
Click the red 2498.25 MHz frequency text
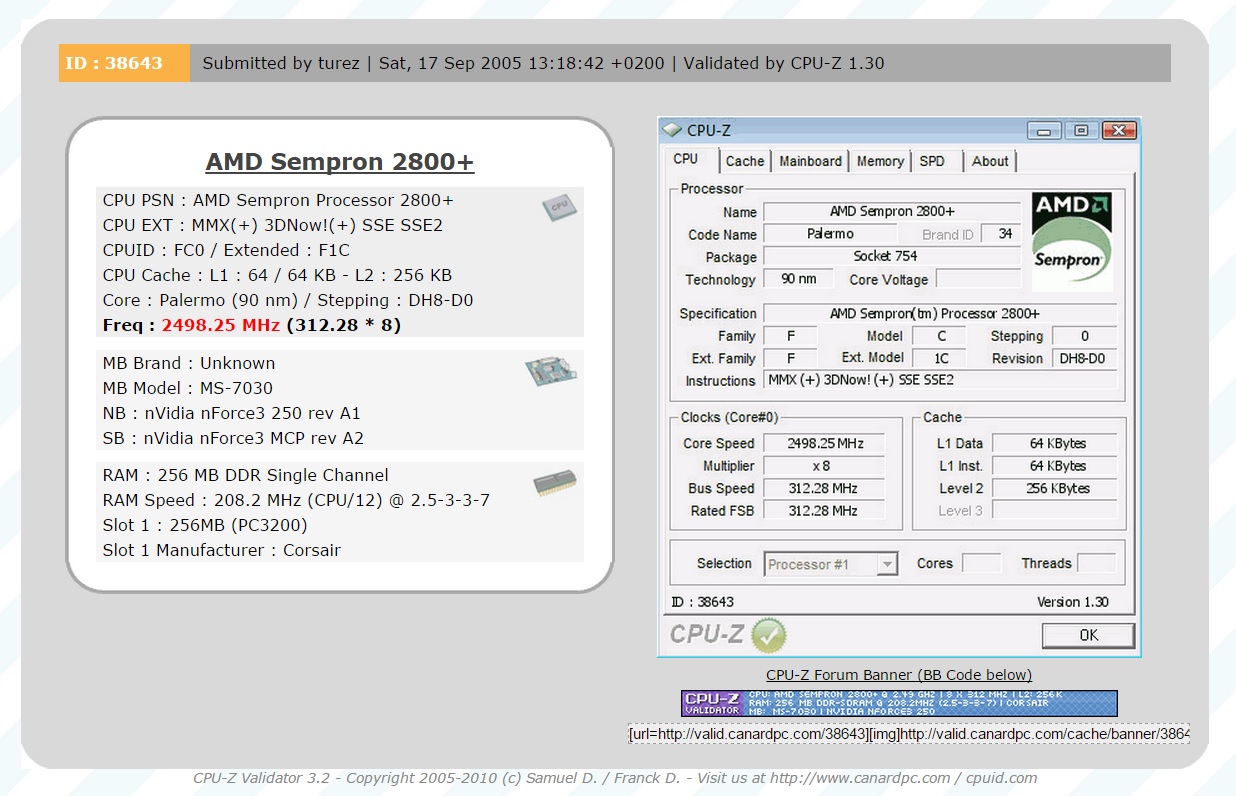tap(221, 325)
